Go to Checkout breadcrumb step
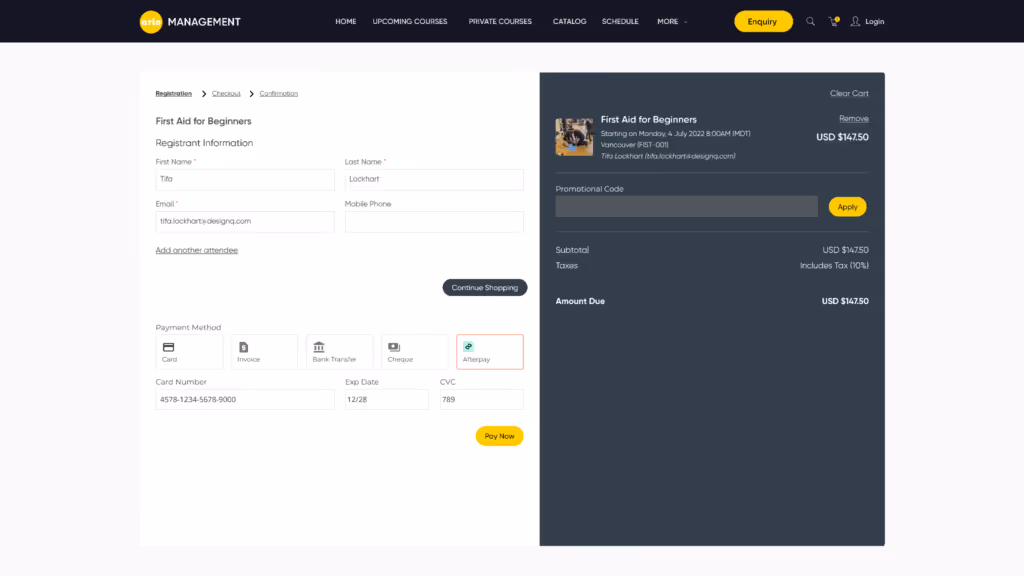 pos(226,93)
